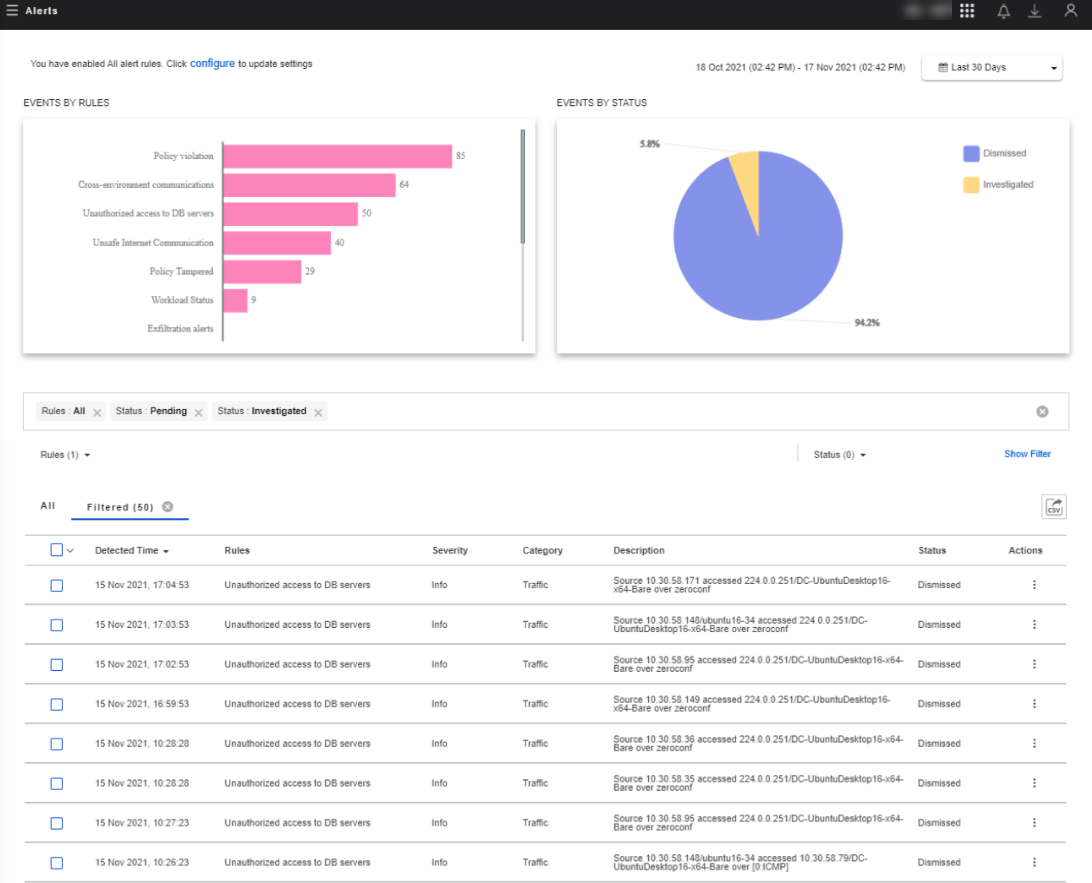Click the Rules column header
1092x883 pixels.
[x=237, y=550]
